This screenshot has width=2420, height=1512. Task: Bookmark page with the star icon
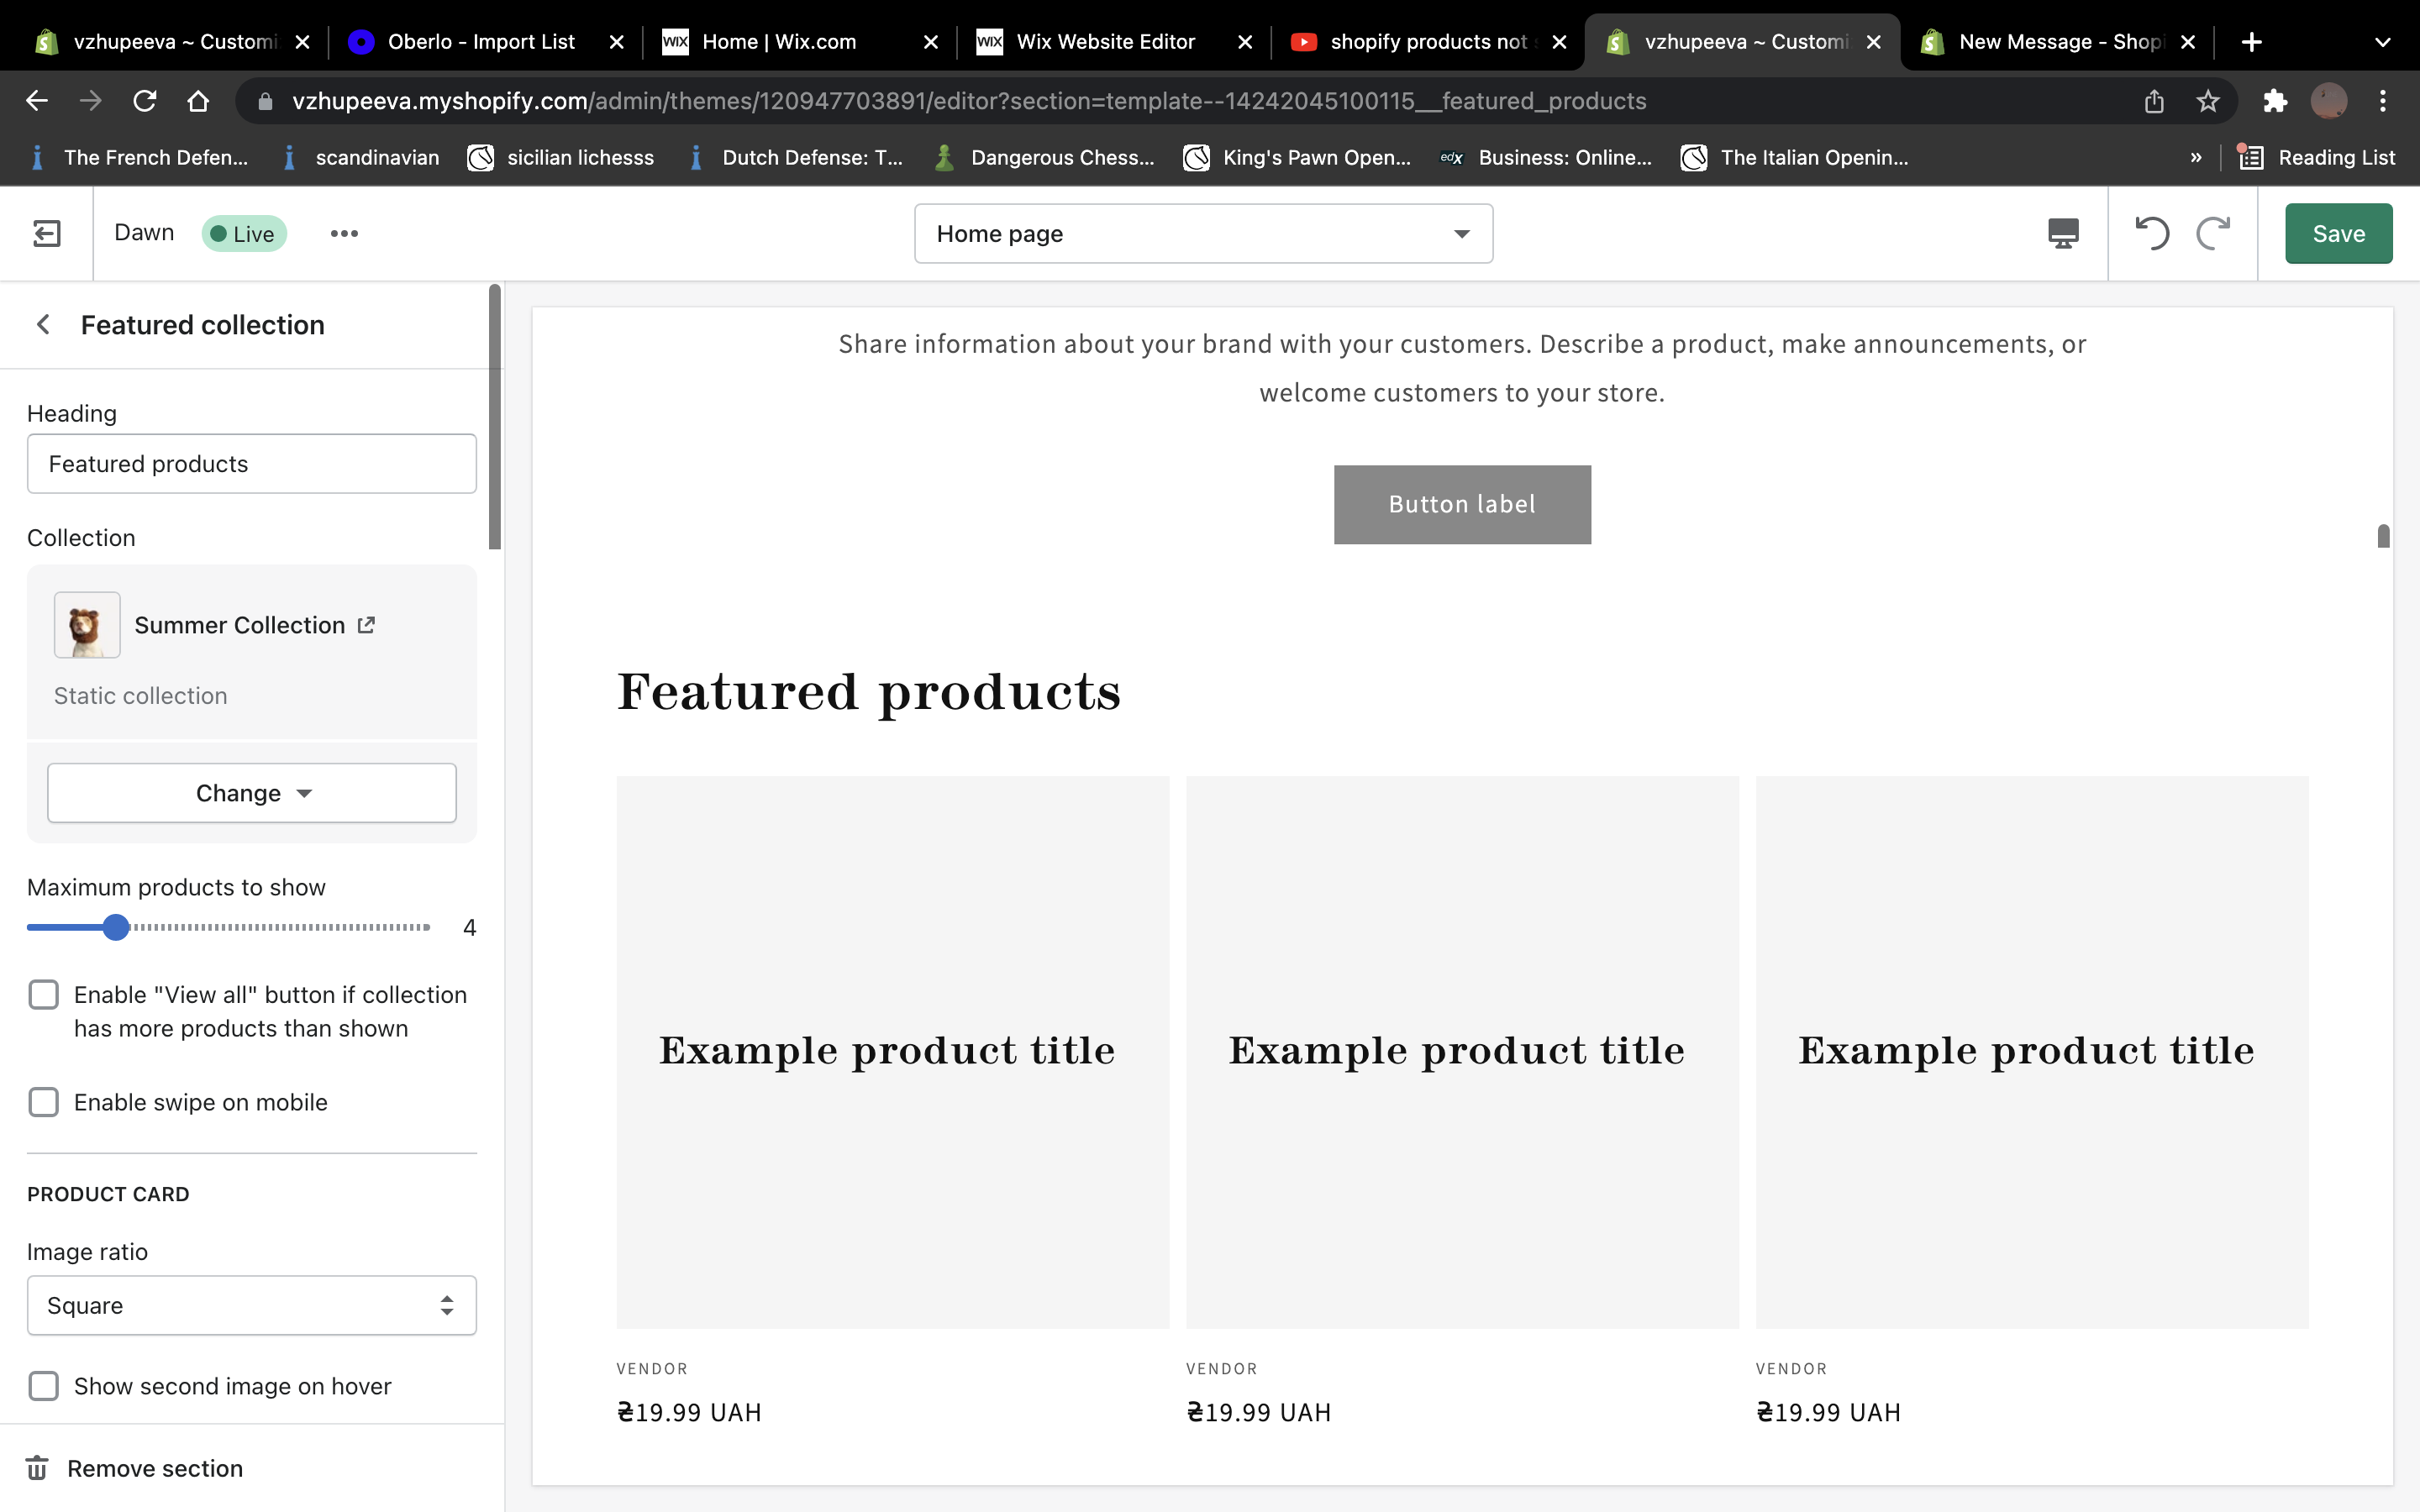point(2208,101)
